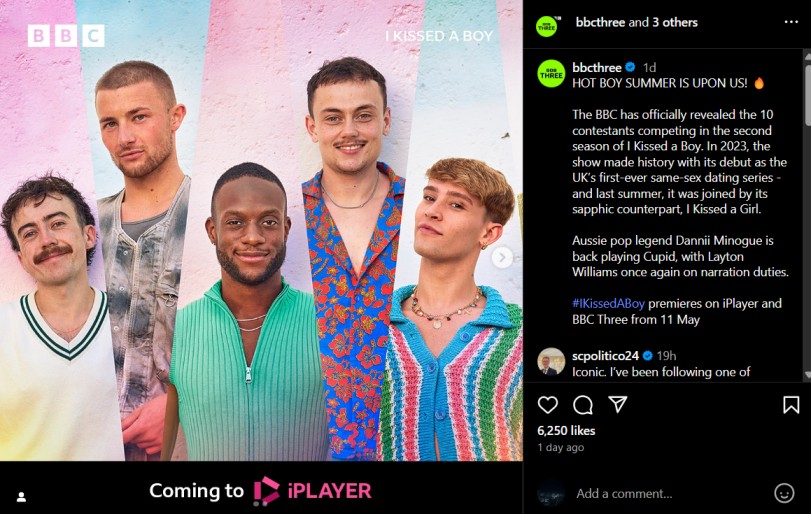Click the comments scrollbar down arrow
Viewport: 811px width, 514px height.
807,375
